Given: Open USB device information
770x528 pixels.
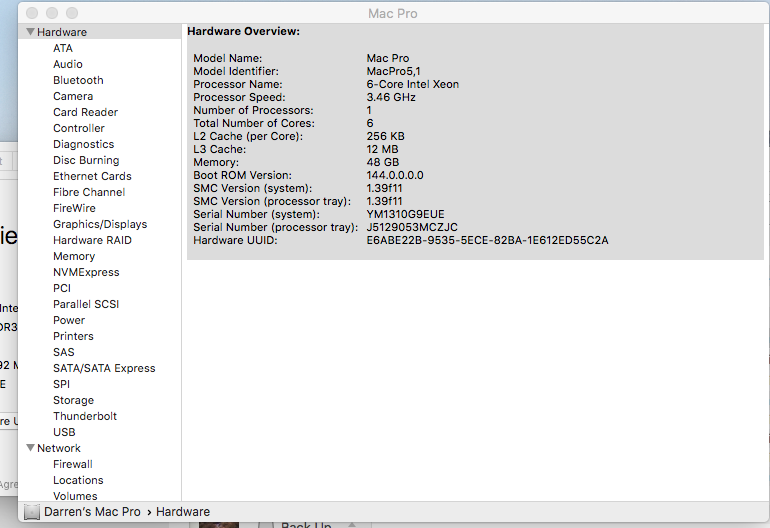Looking at the screenshot, I should click(x=64, y=432).
